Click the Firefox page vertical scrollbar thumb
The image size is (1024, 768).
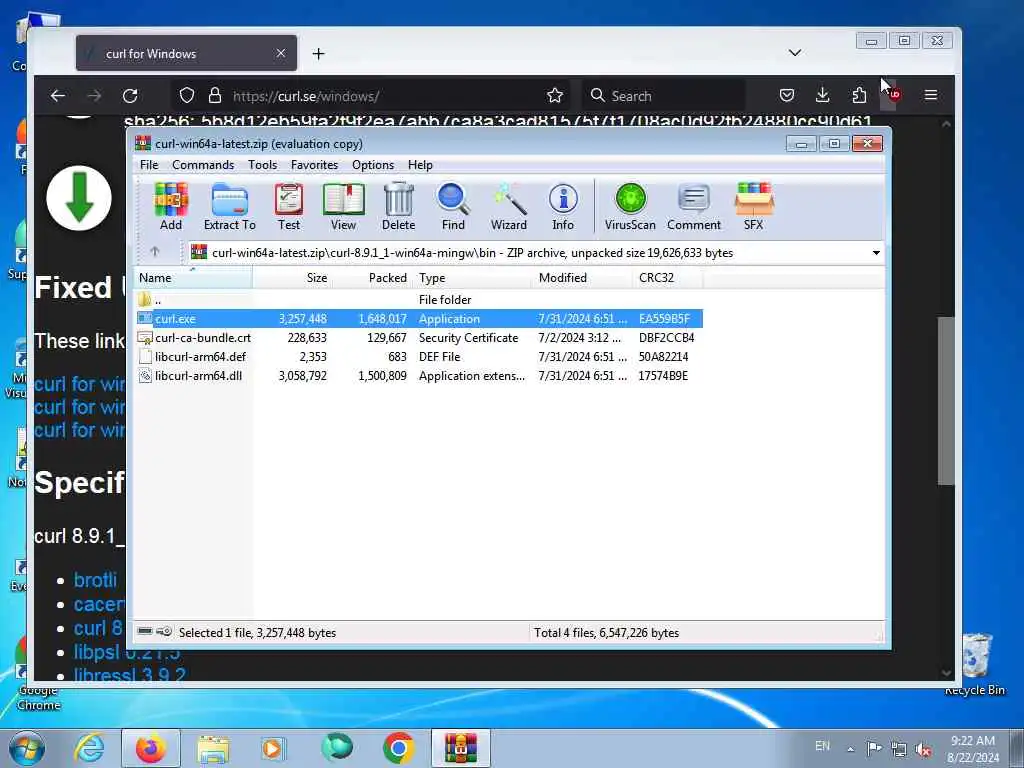tap(946, 400)
